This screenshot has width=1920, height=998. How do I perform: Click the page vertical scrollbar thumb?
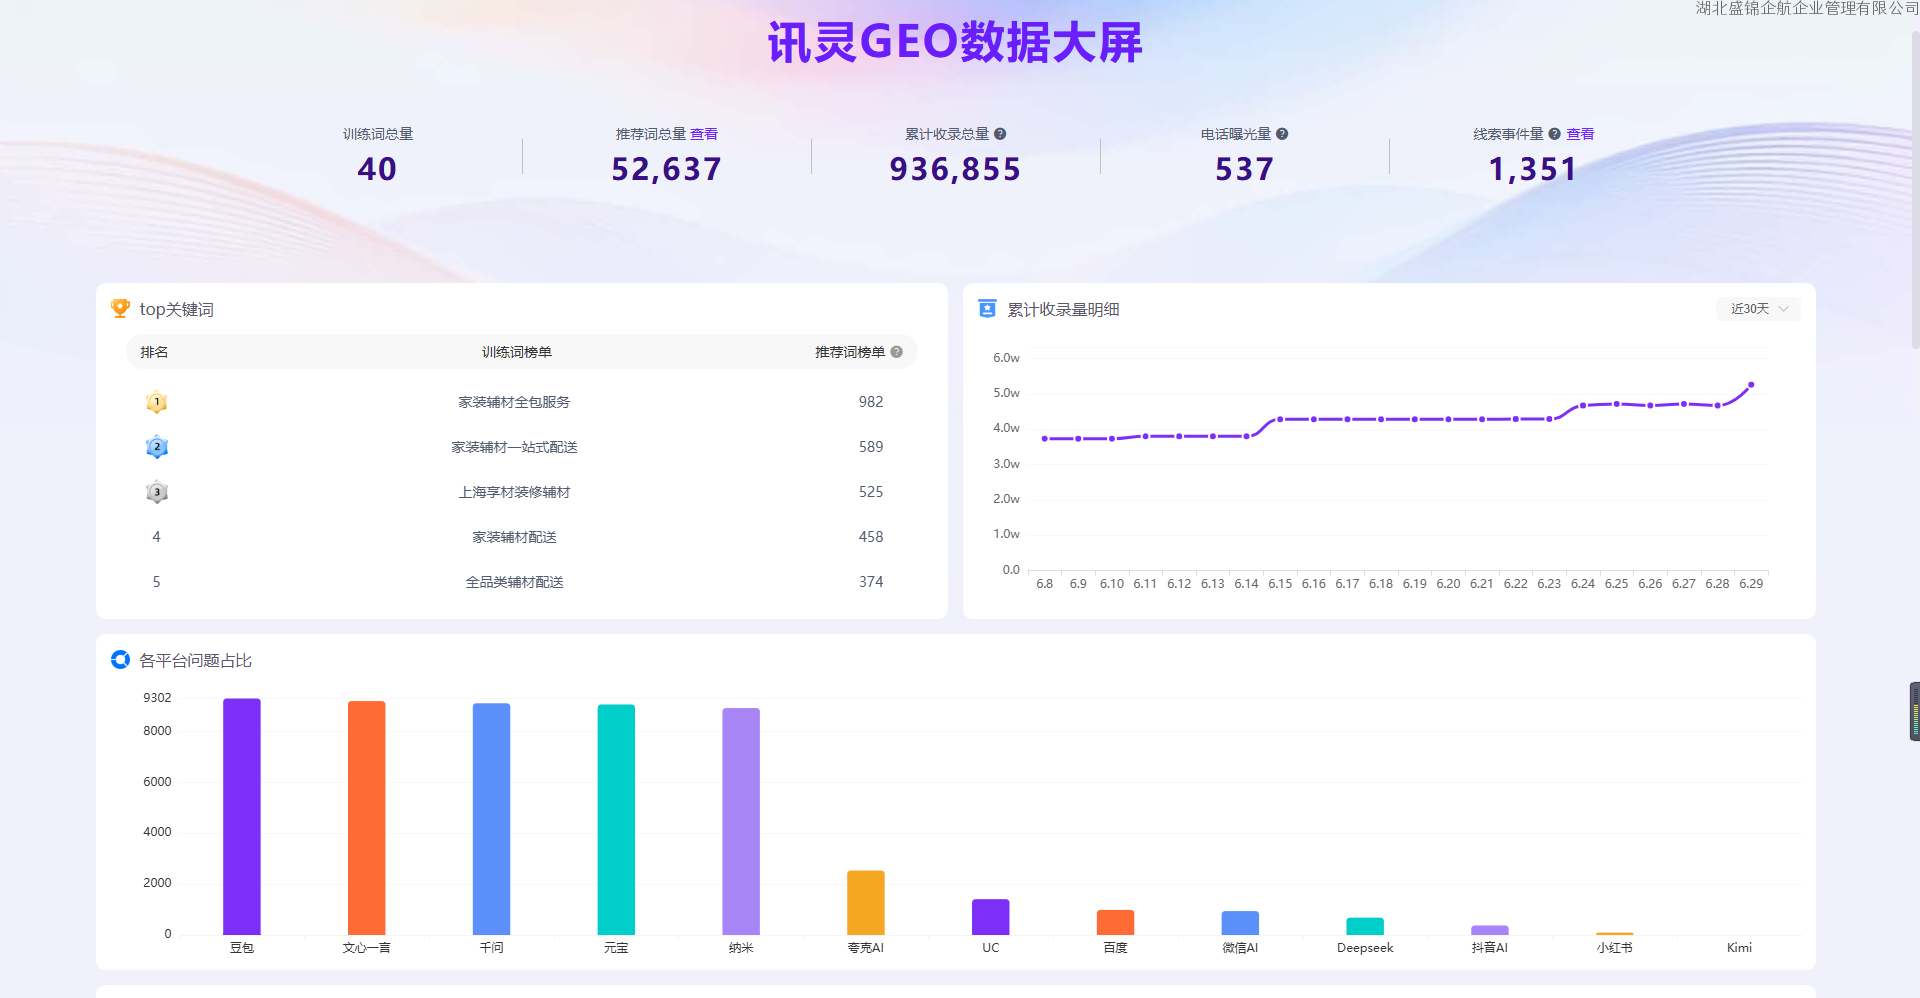point(1915,188)
